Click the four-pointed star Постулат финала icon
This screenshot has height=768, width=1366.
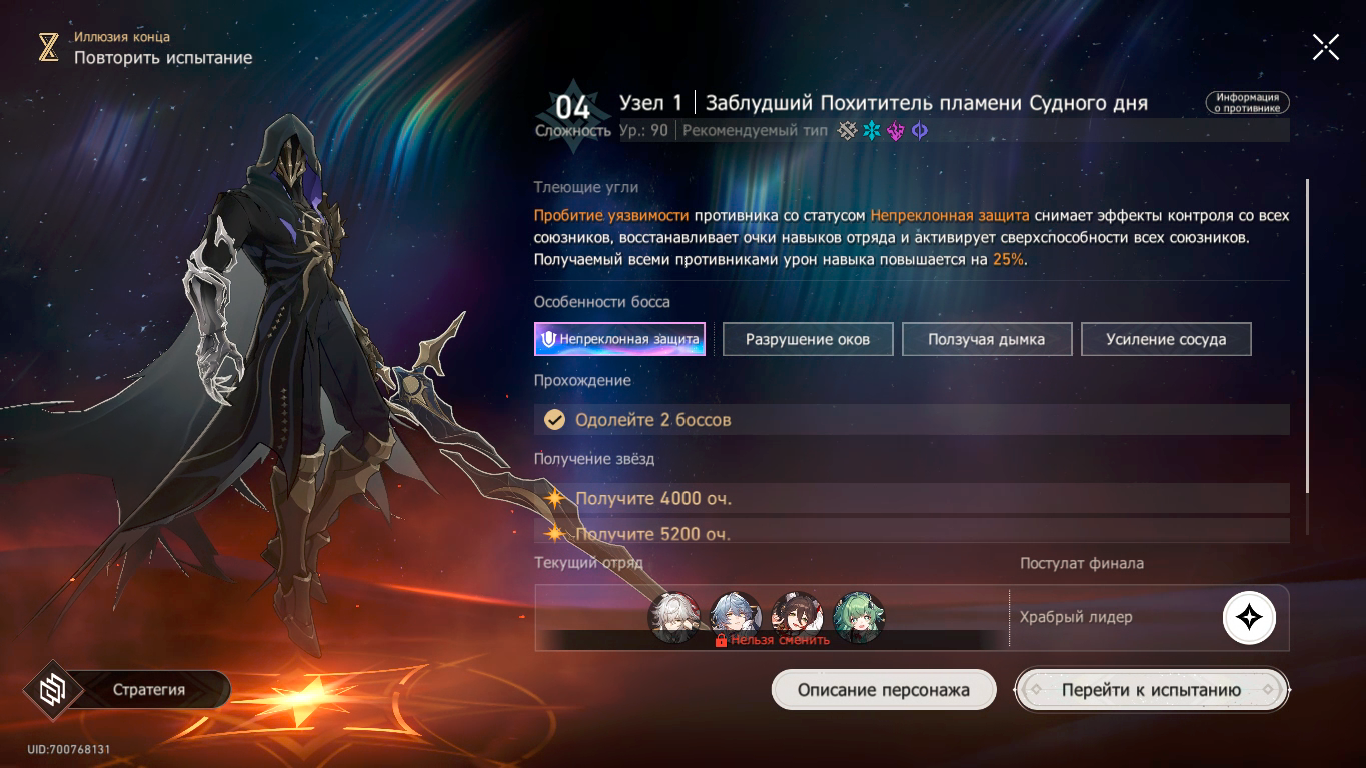(x=1249, y=618)
